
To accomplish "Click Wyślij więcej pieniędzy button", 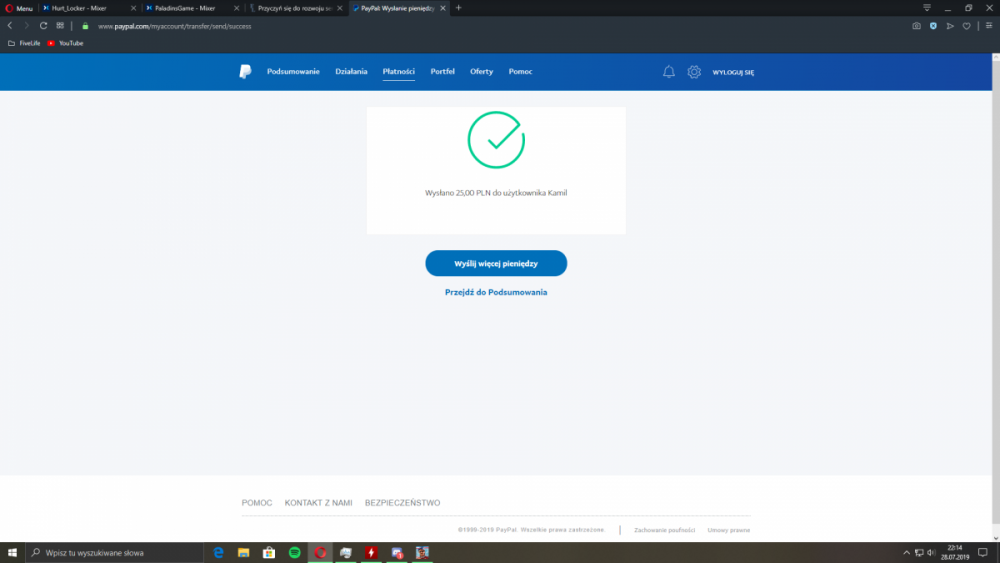I will [x=496, y=263].
